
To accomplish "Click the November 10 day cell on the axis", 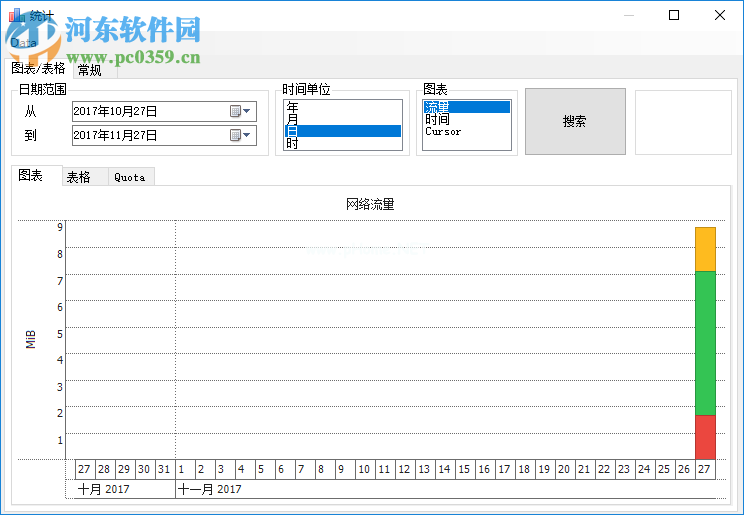I will 365,469.
